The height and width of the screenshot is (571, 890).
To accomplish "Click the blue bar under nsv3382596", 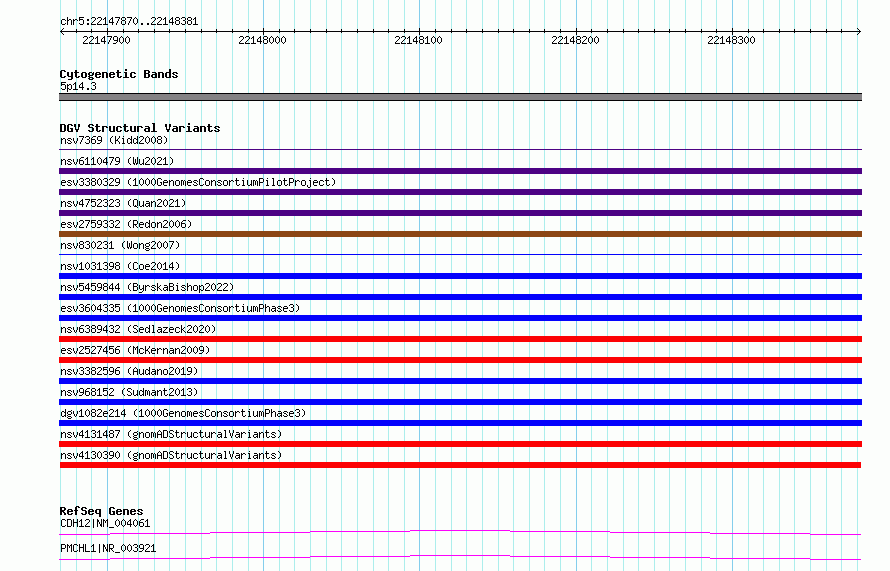I will point(460,381).
